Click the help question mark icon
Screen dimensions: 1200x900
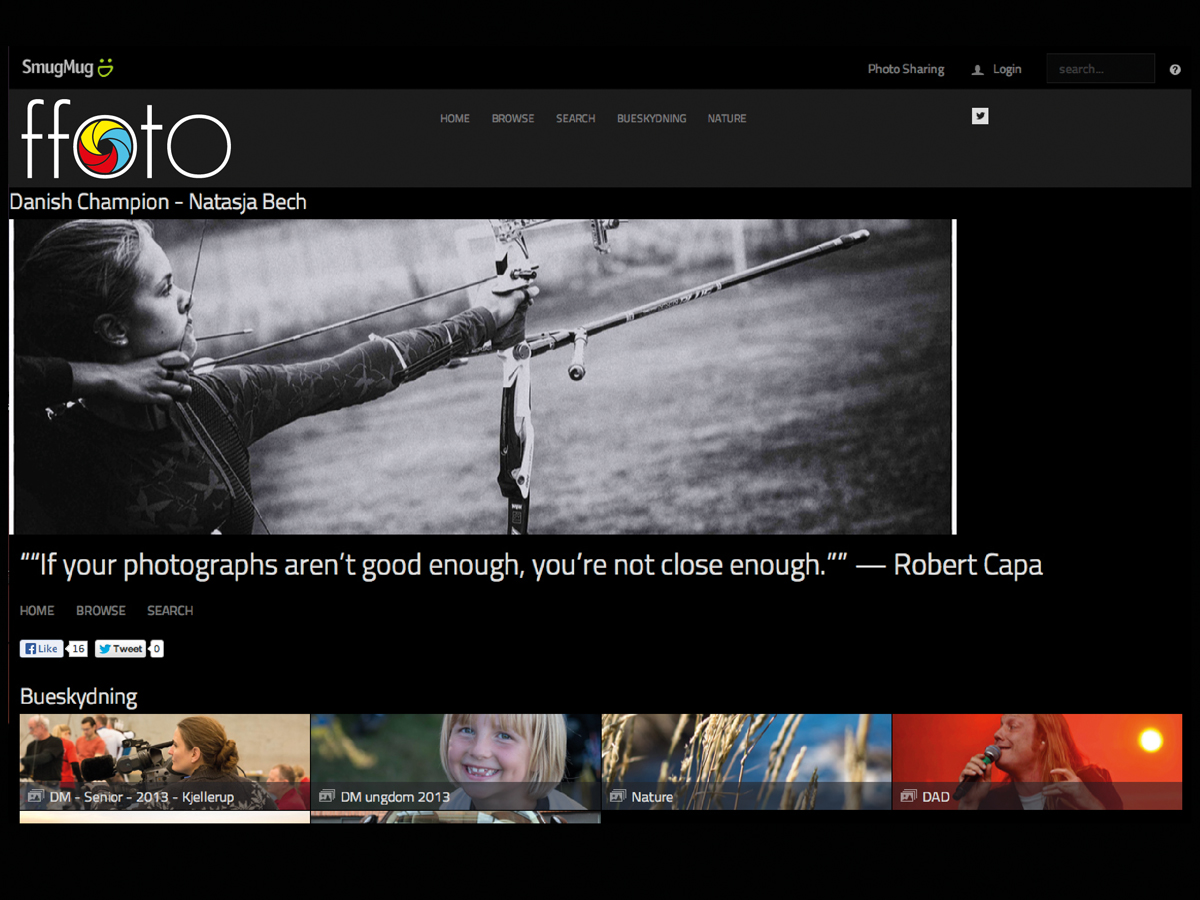[x=1175, y=70]
